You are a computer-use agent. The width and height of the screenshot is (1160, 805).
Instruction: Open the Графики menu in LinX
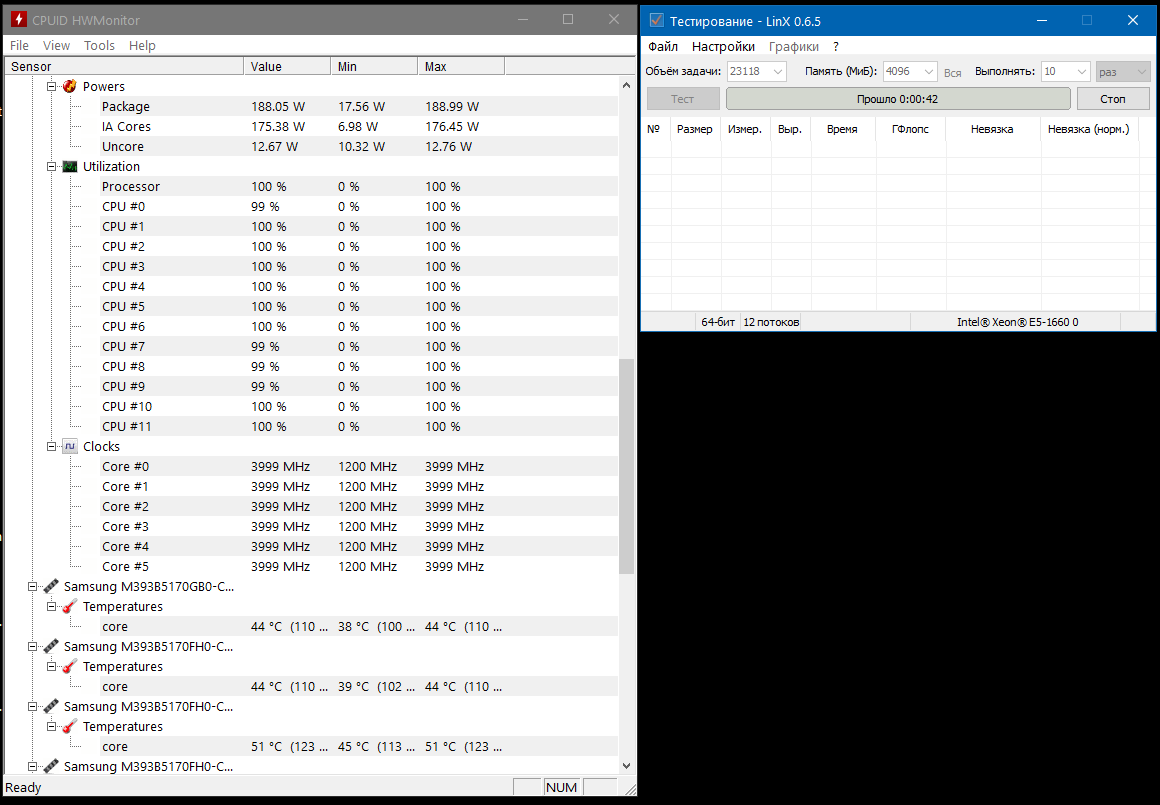[793, 47]
